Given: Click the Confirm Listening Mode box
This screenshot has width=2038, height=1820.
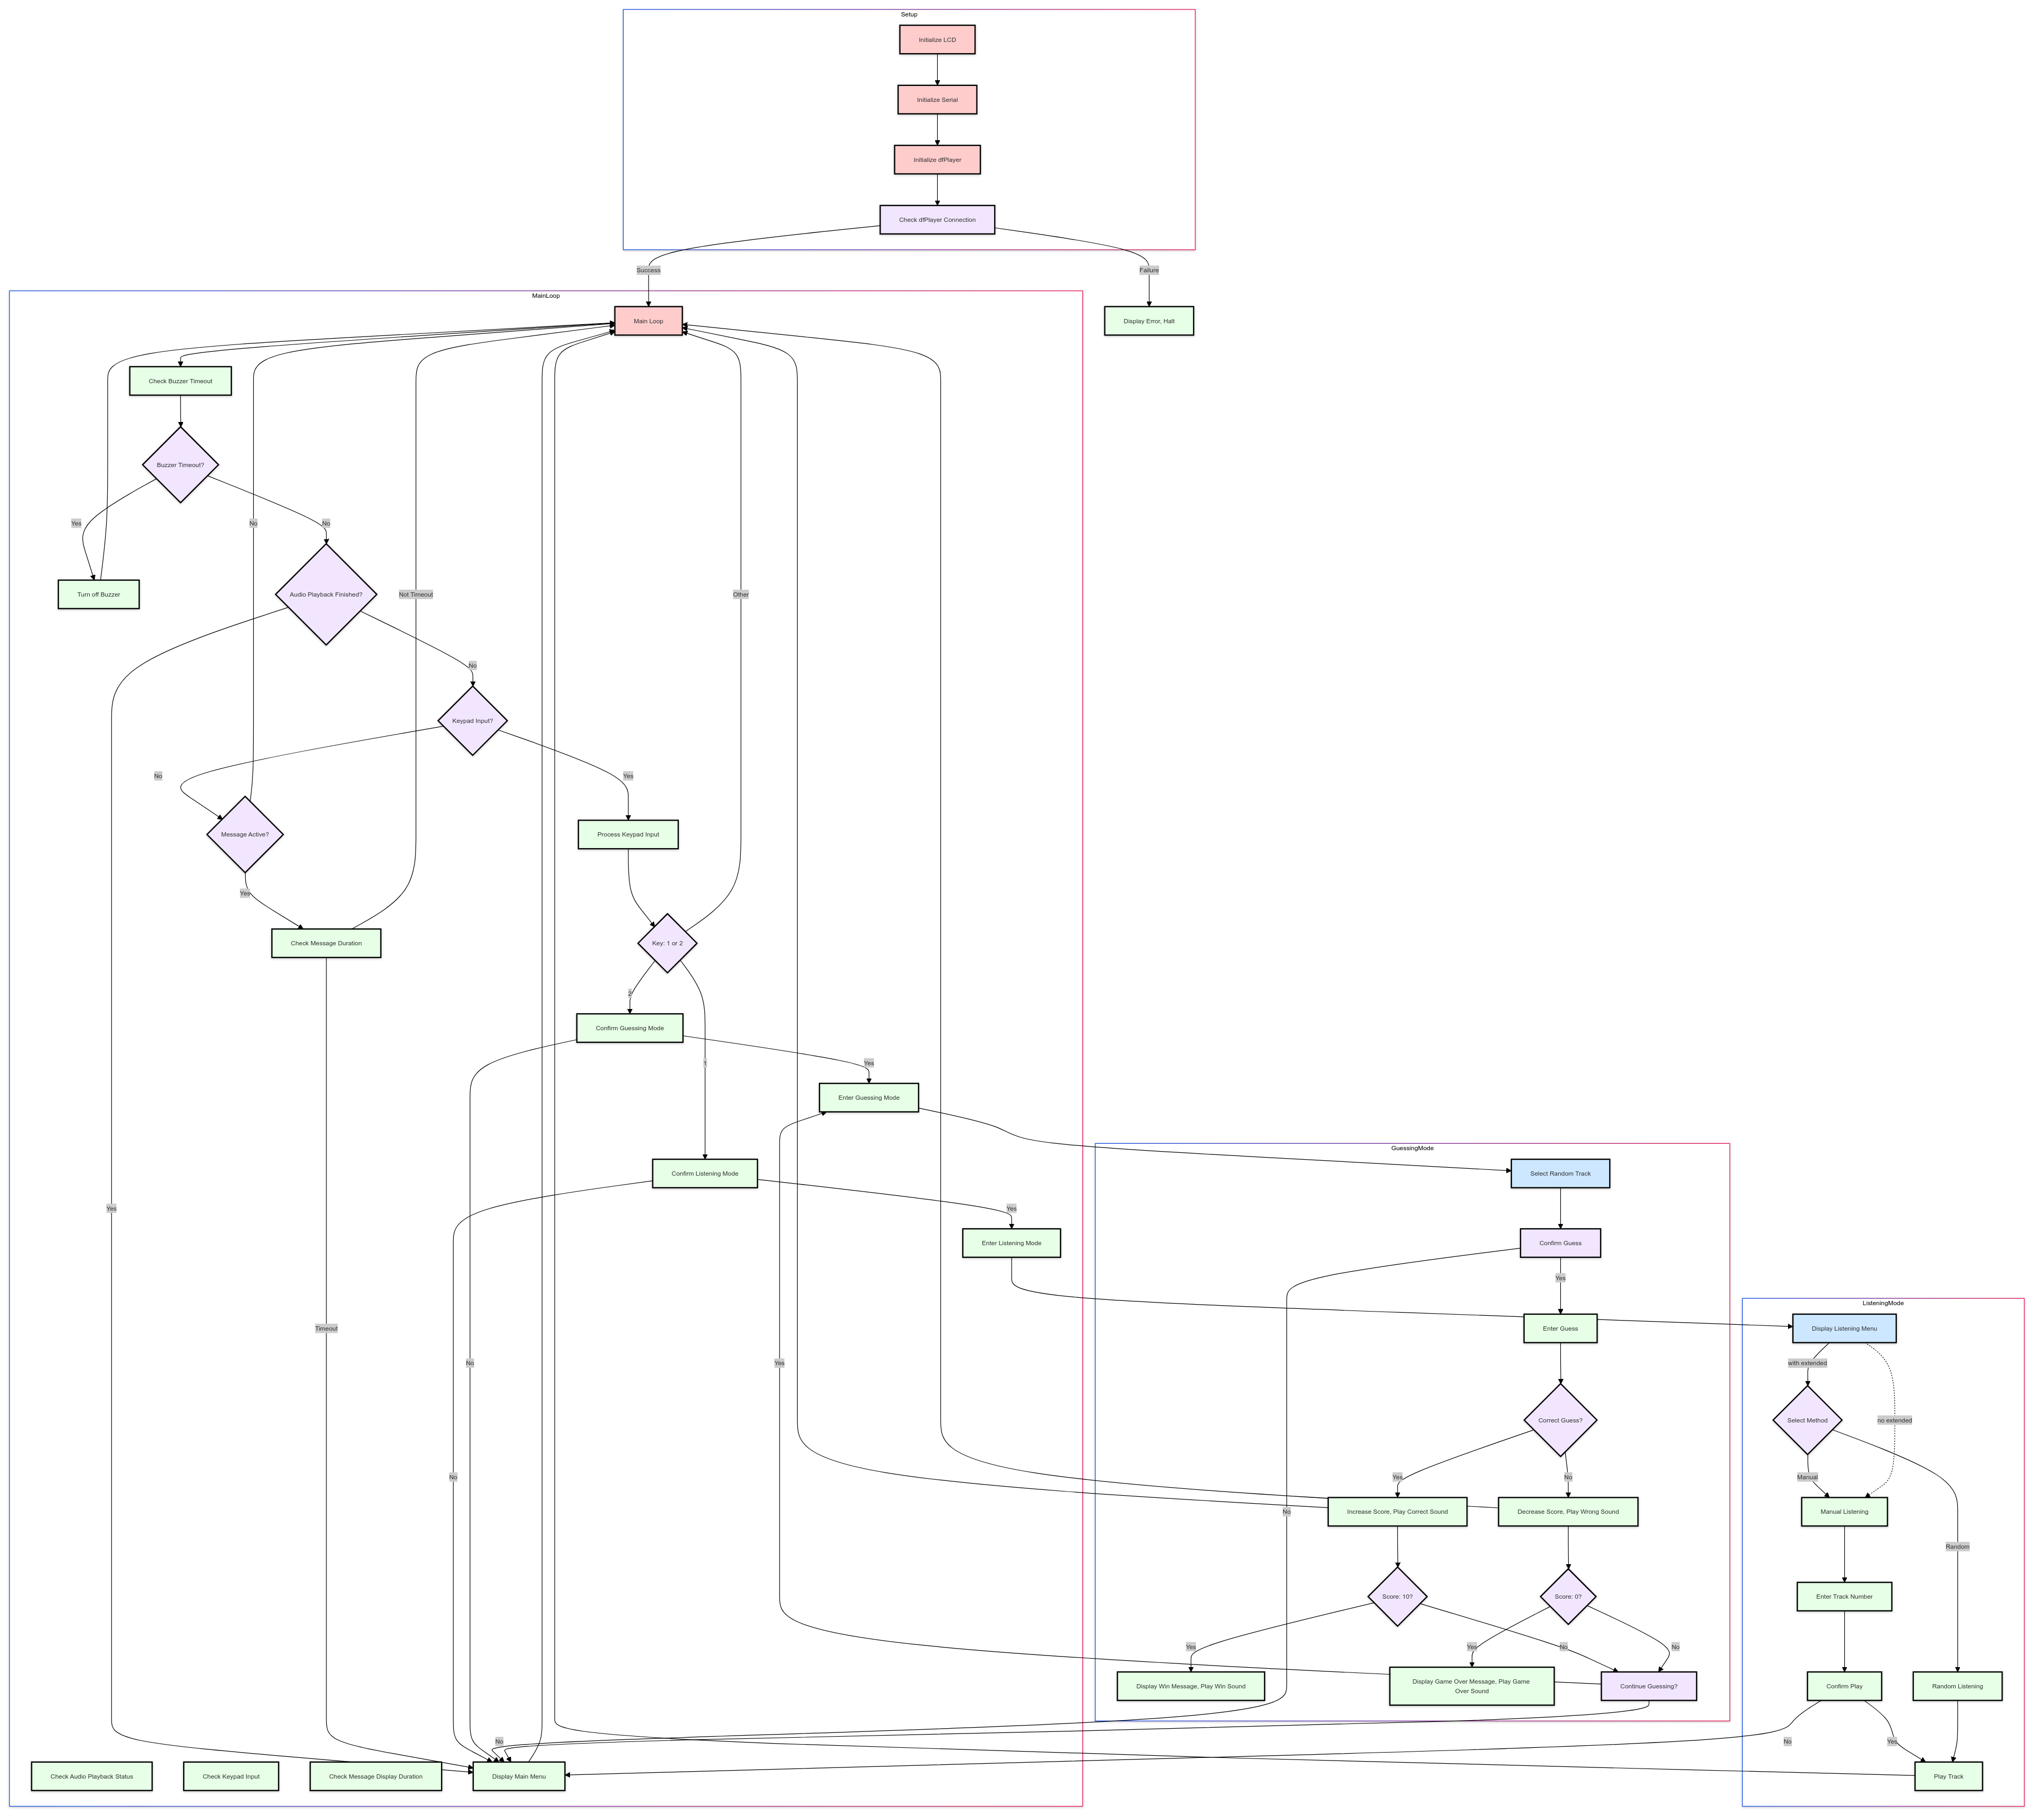Looking at the screenshot, I should pos(705,1174).
